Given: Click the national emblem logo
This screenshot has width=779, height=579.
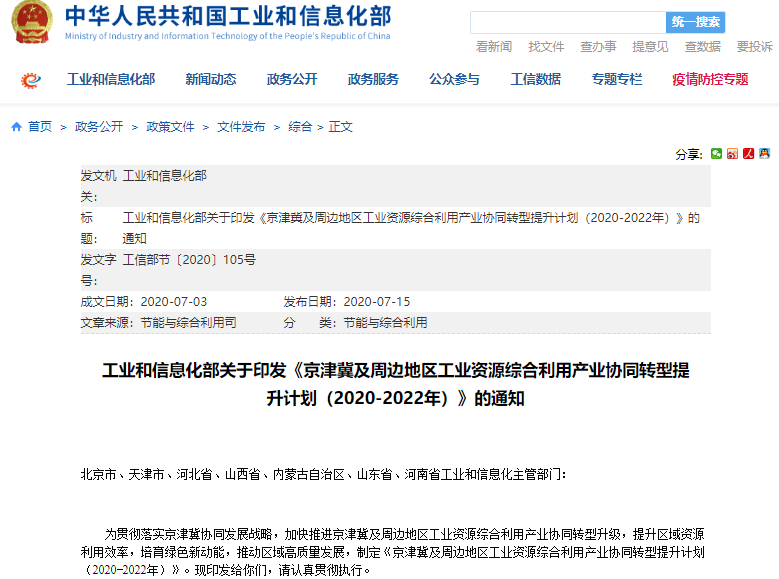Looking at the screenshot, I should (32, 22).
